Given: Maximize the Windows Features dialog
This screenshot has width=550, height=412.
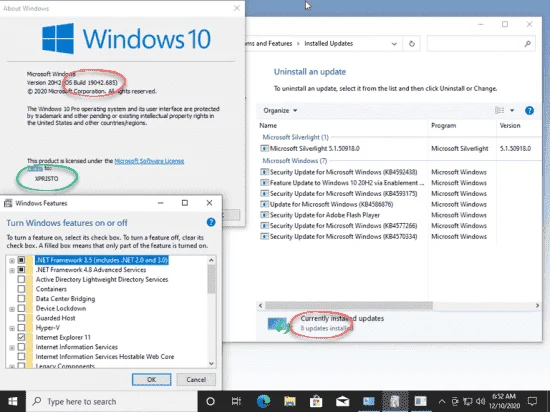Looking at the screenshot, I should click(x=185, y=203).
